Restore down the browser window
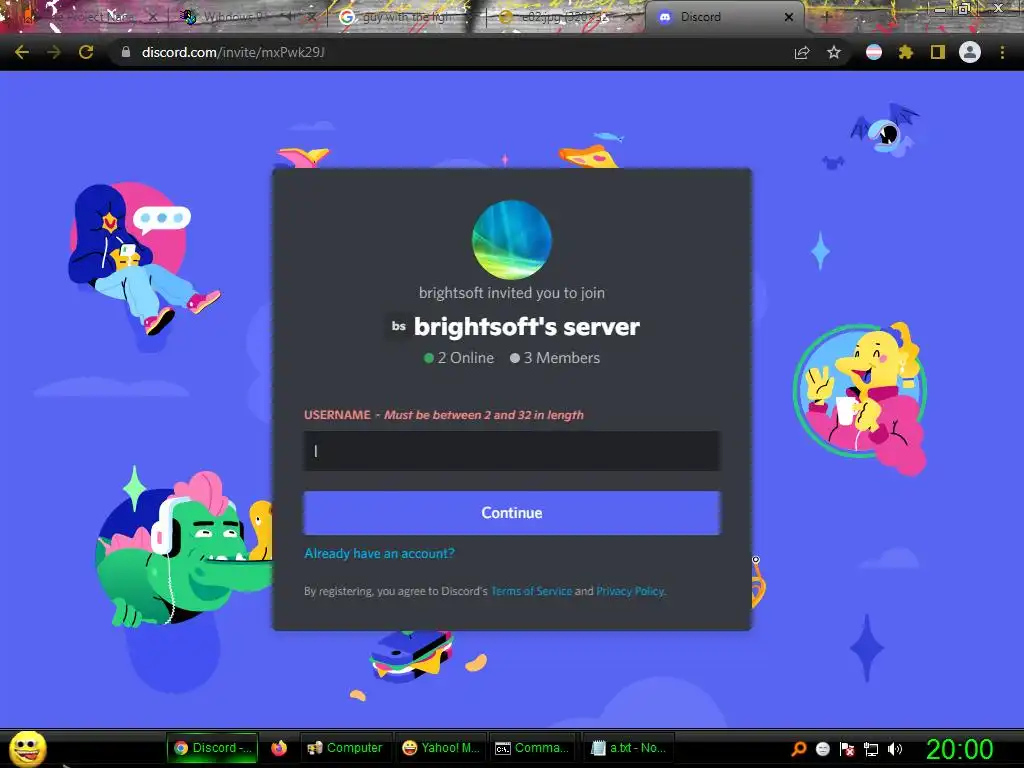 coord(963,8)
